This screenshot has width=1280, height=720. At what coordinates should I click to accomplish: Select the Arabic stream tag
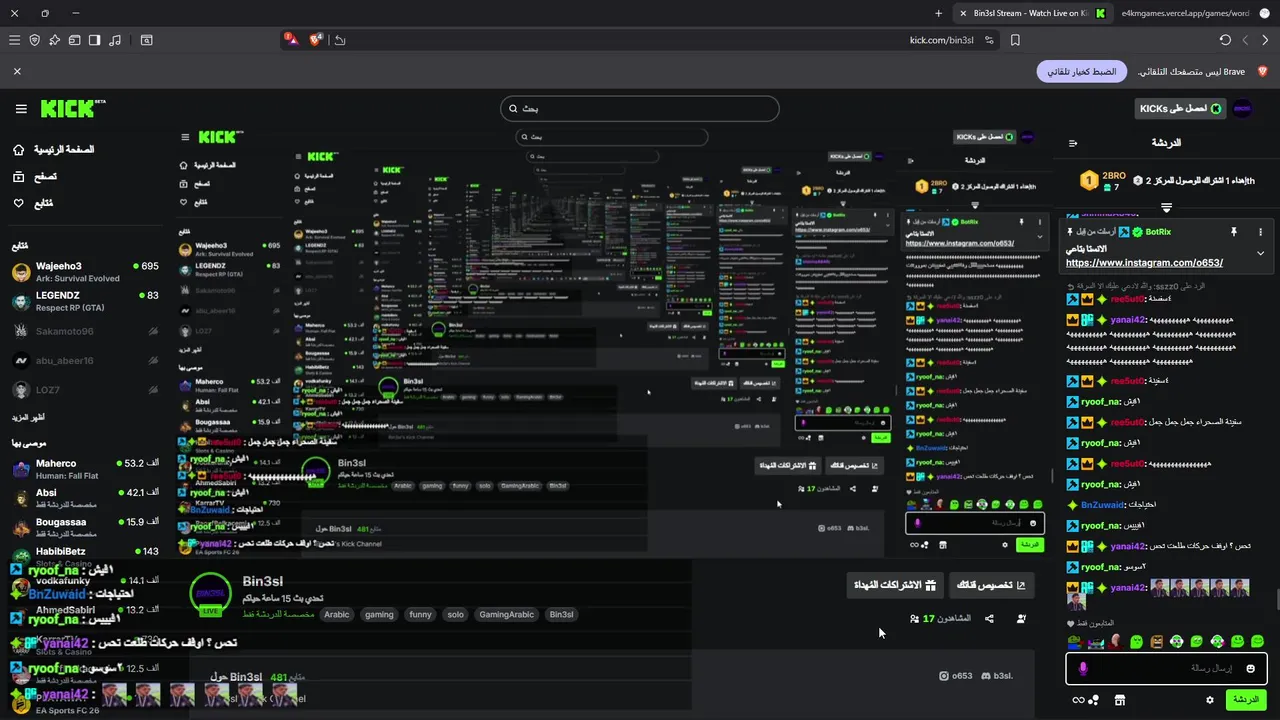point(337,614)
